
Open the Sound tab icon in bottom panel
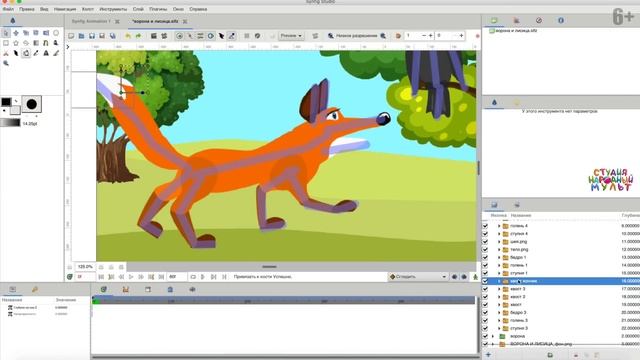click(192, 289)
